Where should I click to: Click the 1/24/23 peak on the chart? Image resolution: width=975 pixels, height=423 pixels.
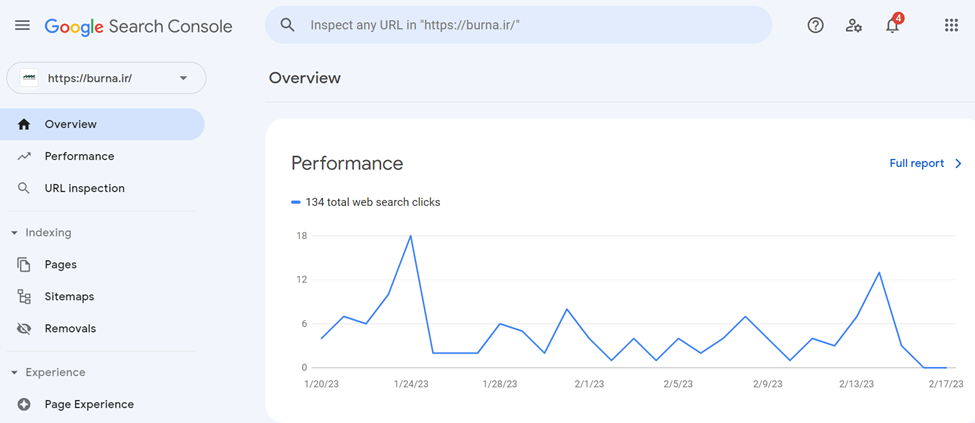coord(410,236)
